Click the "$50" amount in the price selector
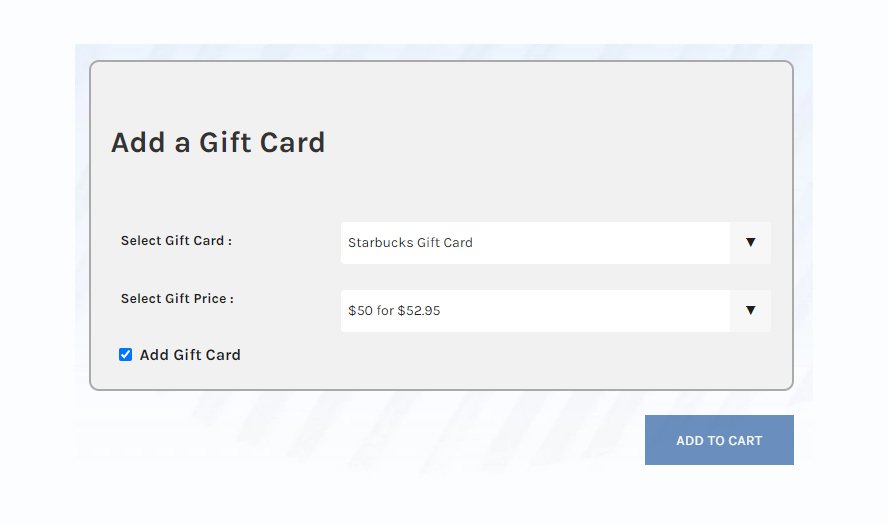 point(360,311)
